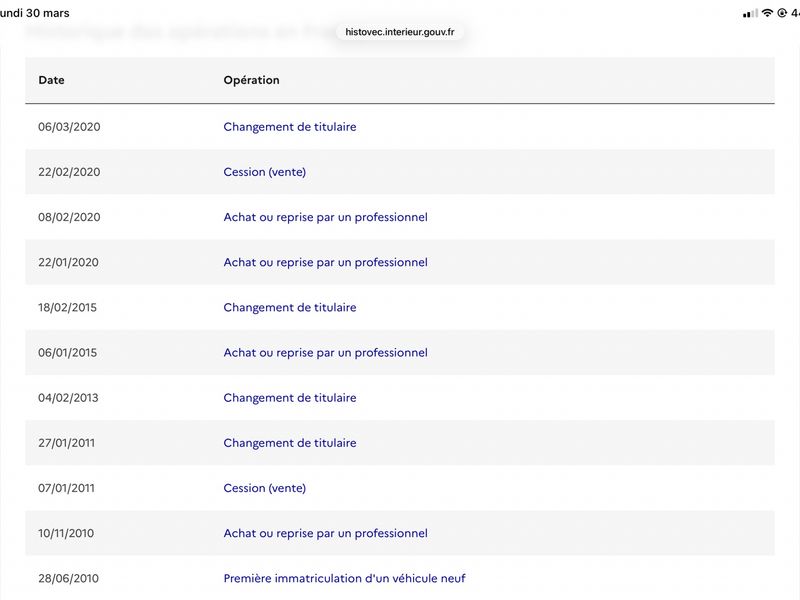Screen dimensions: 800x600
Task: Open Cession (vente) dated 07/01/2011
Action: point(264,488)
